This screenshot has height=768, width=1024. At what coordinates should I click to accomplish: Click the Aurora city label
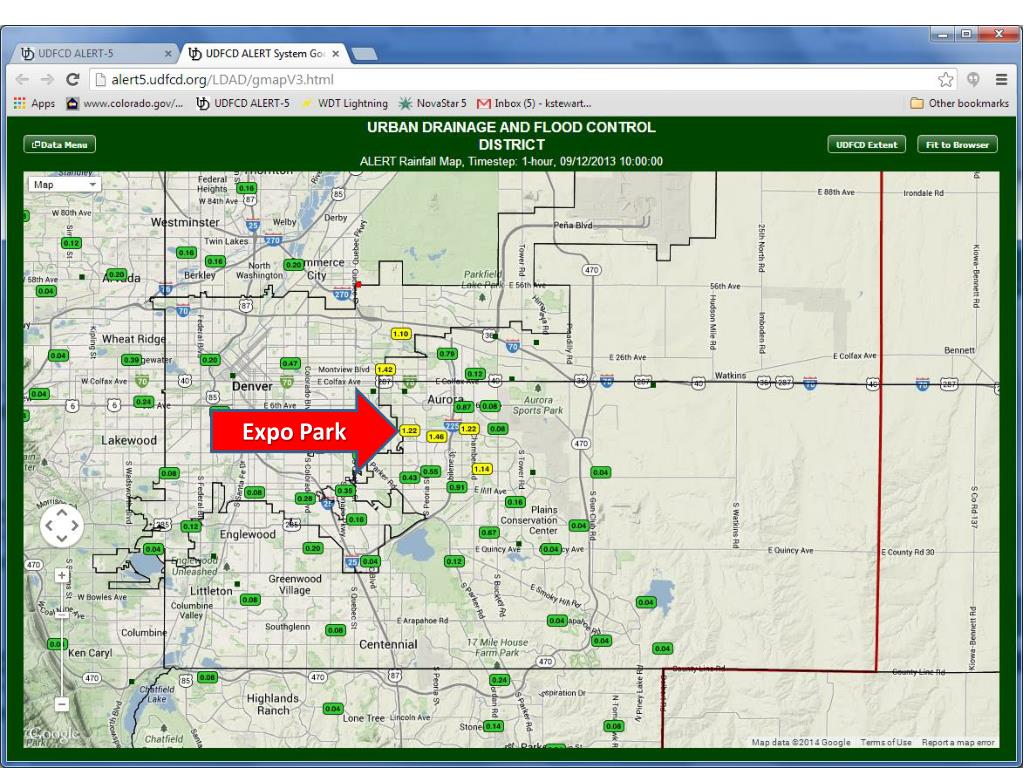(x=445, y=399)
